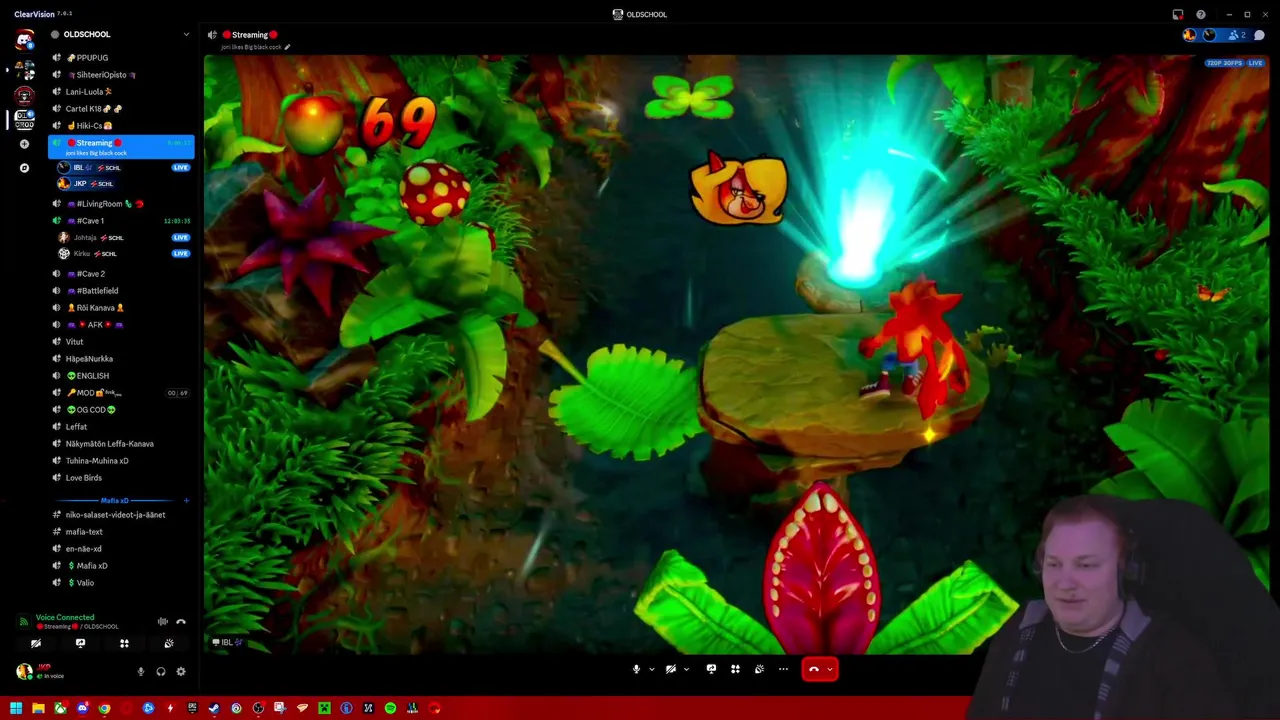Open more options ellipsis in stream bar

coord(783,669)
